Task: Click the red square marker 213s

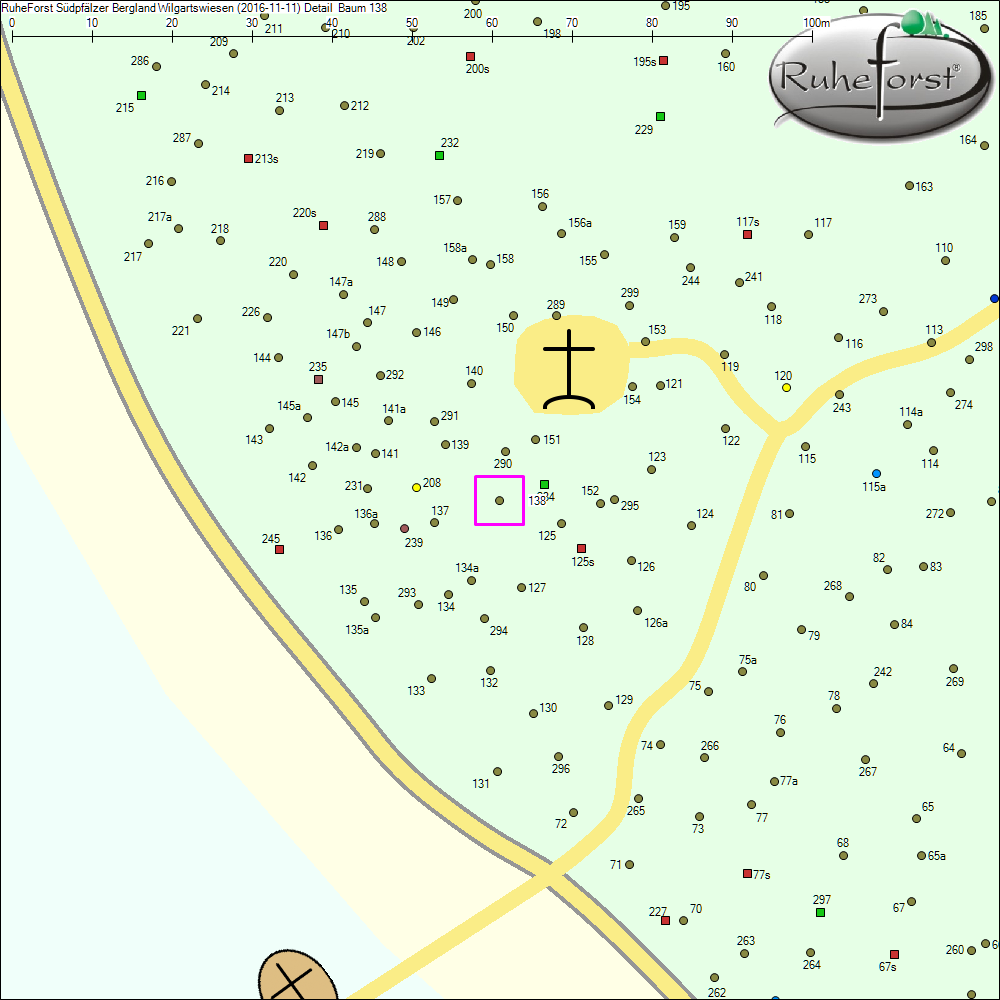Action: click(248, 159)
